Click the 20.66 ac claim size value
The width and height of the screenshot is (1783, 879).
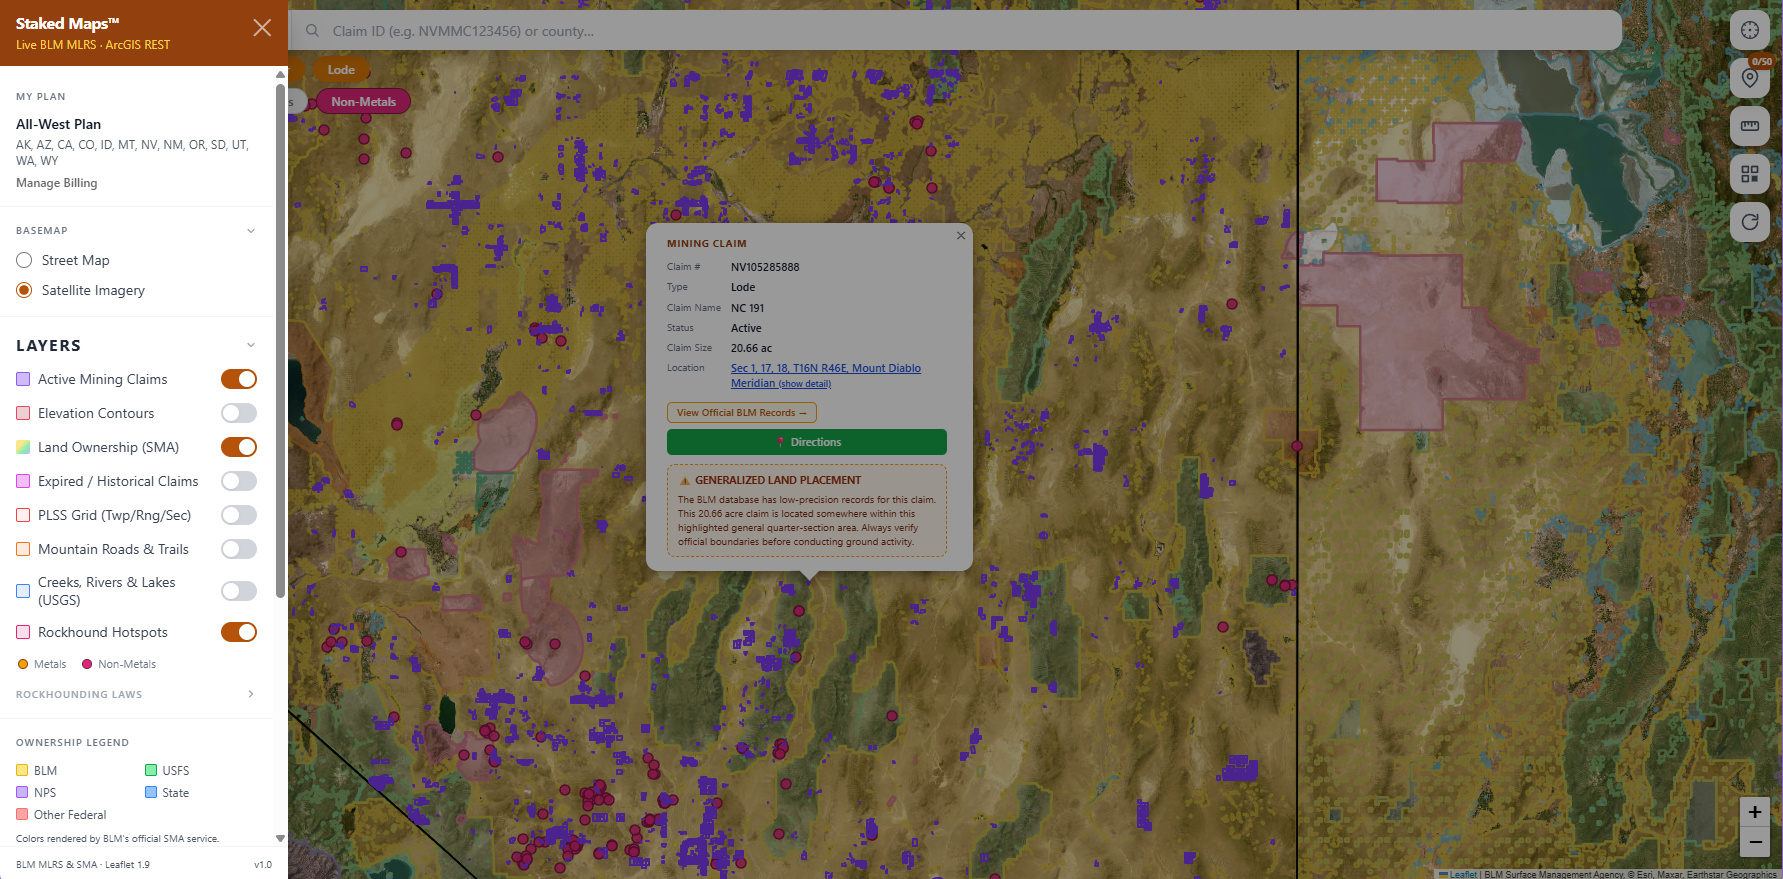click(751, 348)
